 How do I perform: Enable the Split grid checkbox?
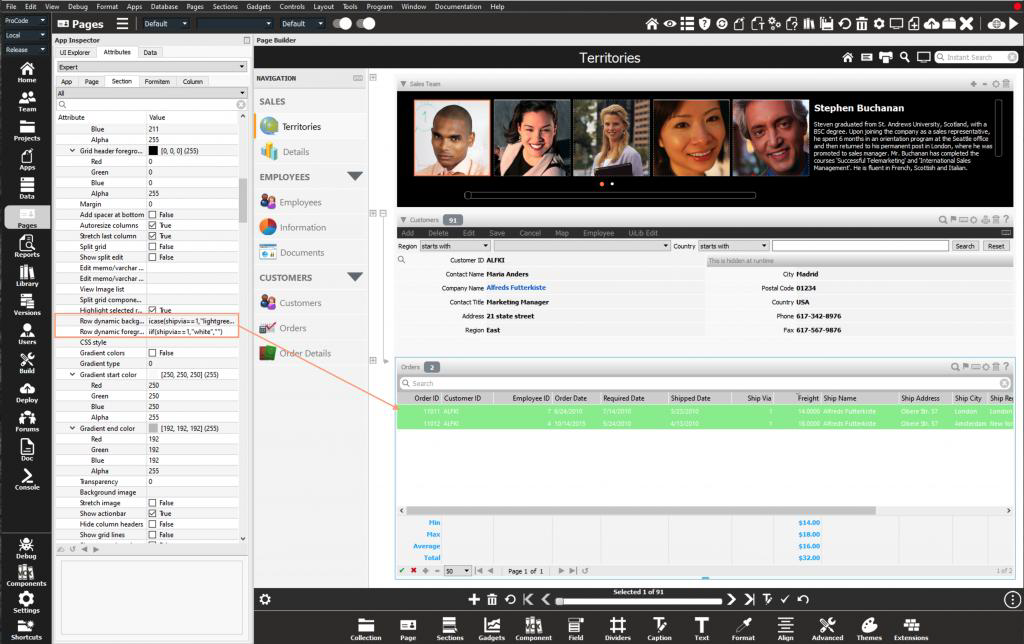click(153, 246)
